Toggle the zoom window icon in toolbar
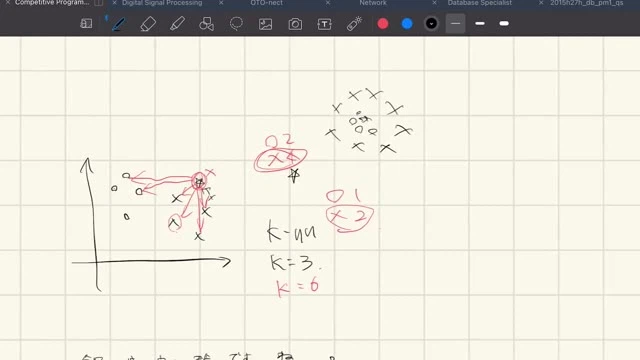 click(86, 24)
